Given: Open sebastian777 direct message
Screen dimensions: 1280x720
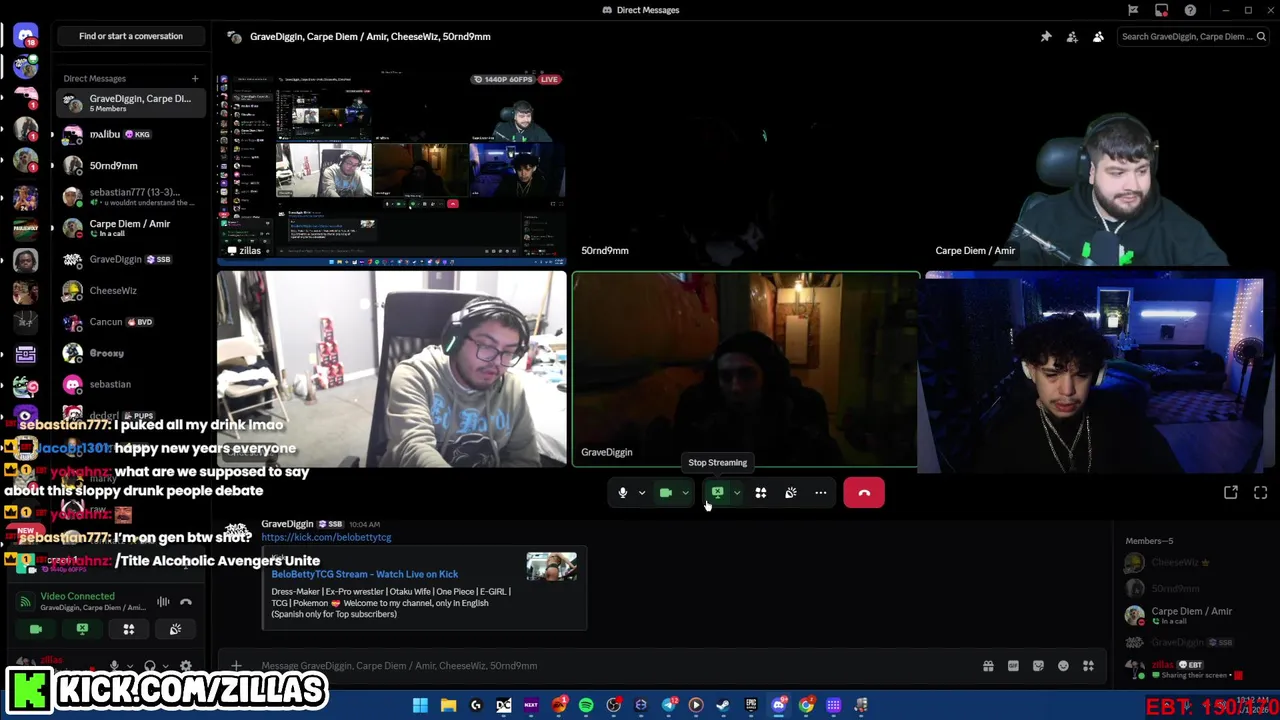Looking at the screenshot, I should click(131, 196).
